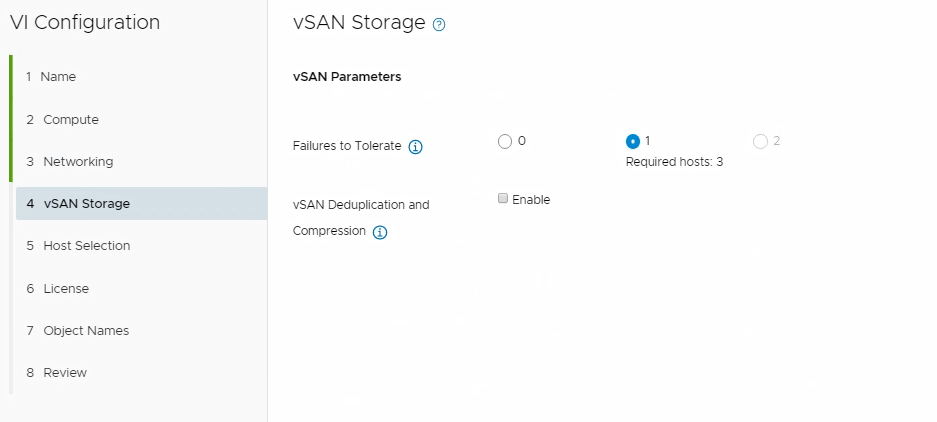Select 0 failures to tolerate
This screenshot has height=422, width=937.
(505, 142)
